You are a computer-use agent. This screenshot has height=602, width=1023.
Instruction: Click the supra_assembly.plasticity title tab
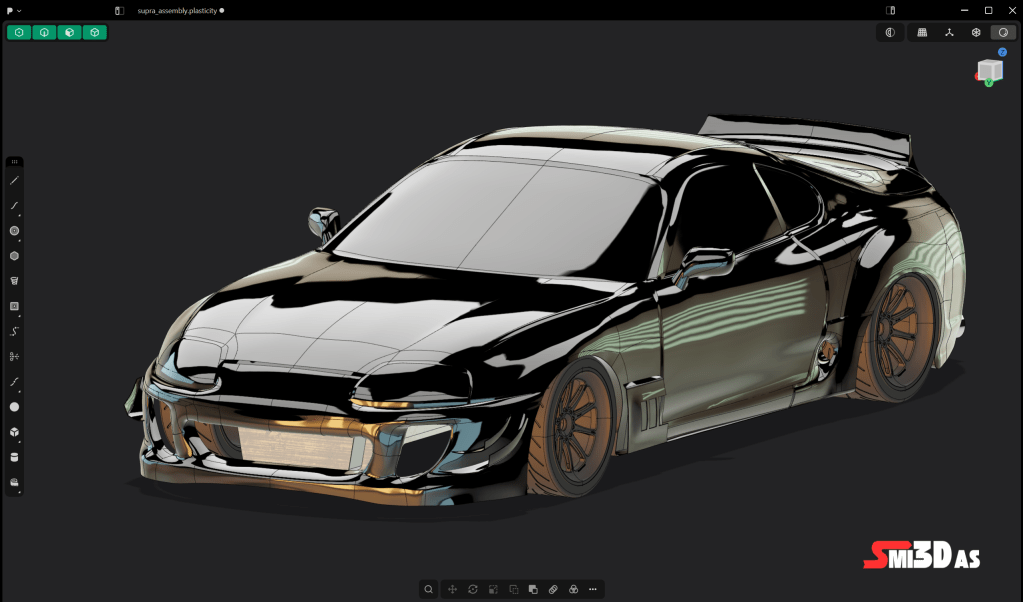click(178, 10)
